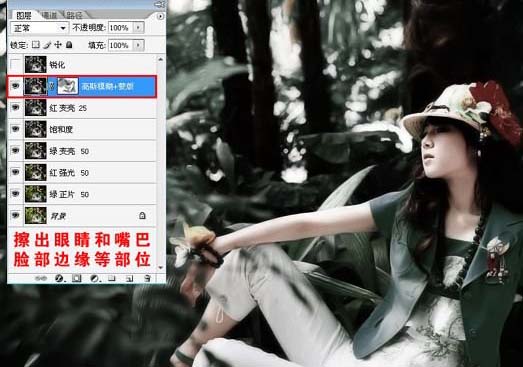Create a new layer group folder
Screen dimensions: 523x367
112,278
